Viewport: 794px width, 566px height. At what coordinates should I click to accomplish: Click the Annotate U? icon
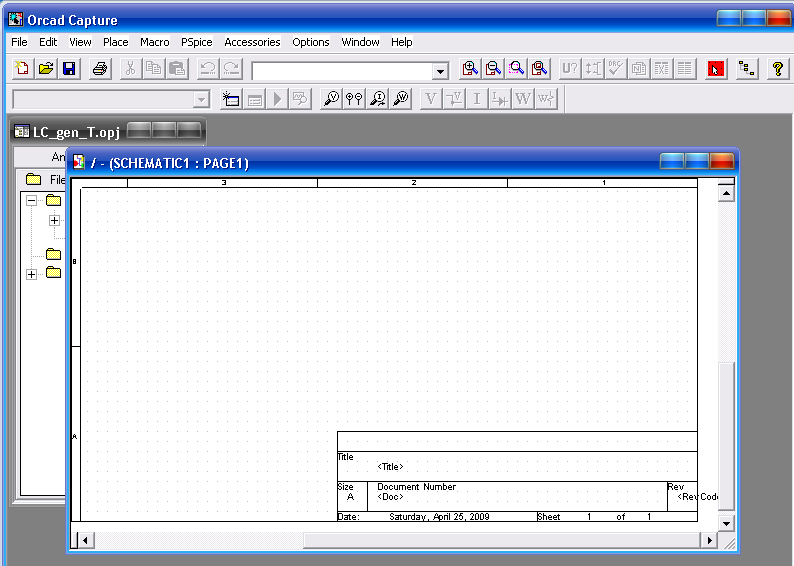click(570, 68)
